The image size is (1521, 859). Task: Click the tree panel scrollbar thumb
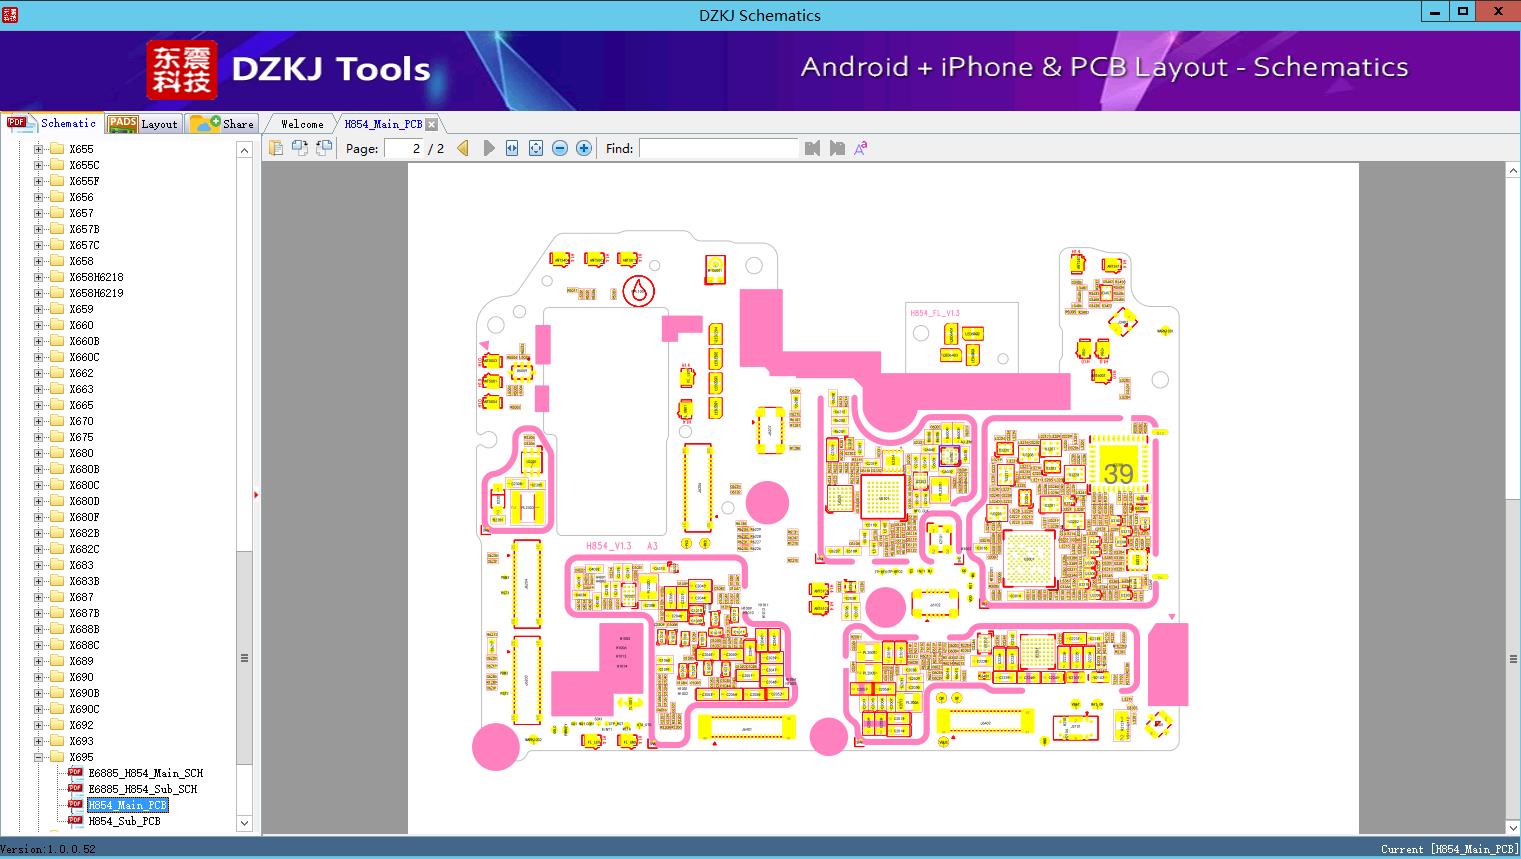pyautogui.click(x=244, y=657)
